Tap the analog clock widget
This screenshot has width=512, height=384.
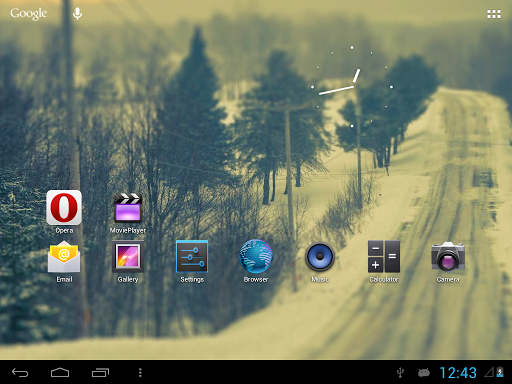point(352,87)
